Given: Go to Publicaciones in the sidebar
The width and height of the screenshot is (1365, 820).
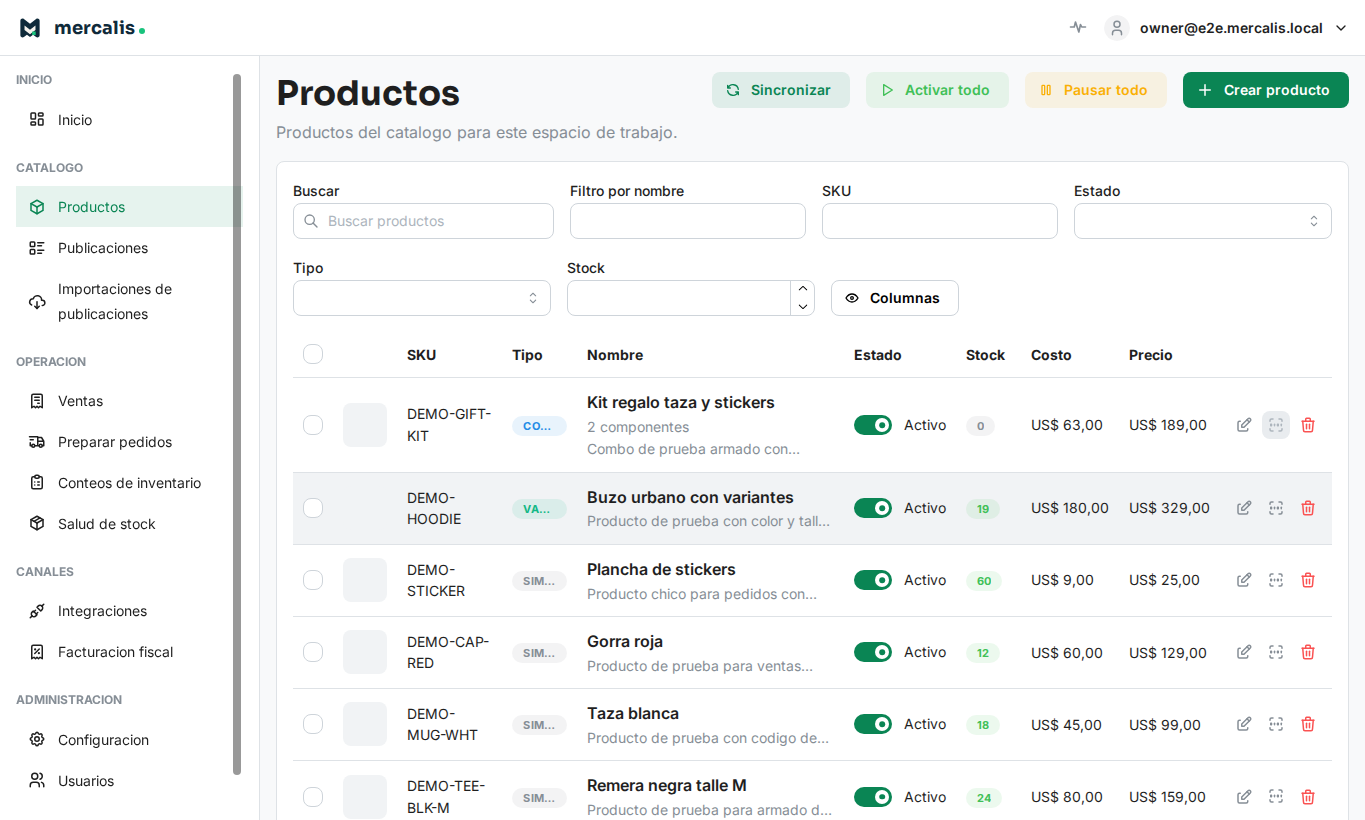Looking at the screenshot, I should click(129, 248).
